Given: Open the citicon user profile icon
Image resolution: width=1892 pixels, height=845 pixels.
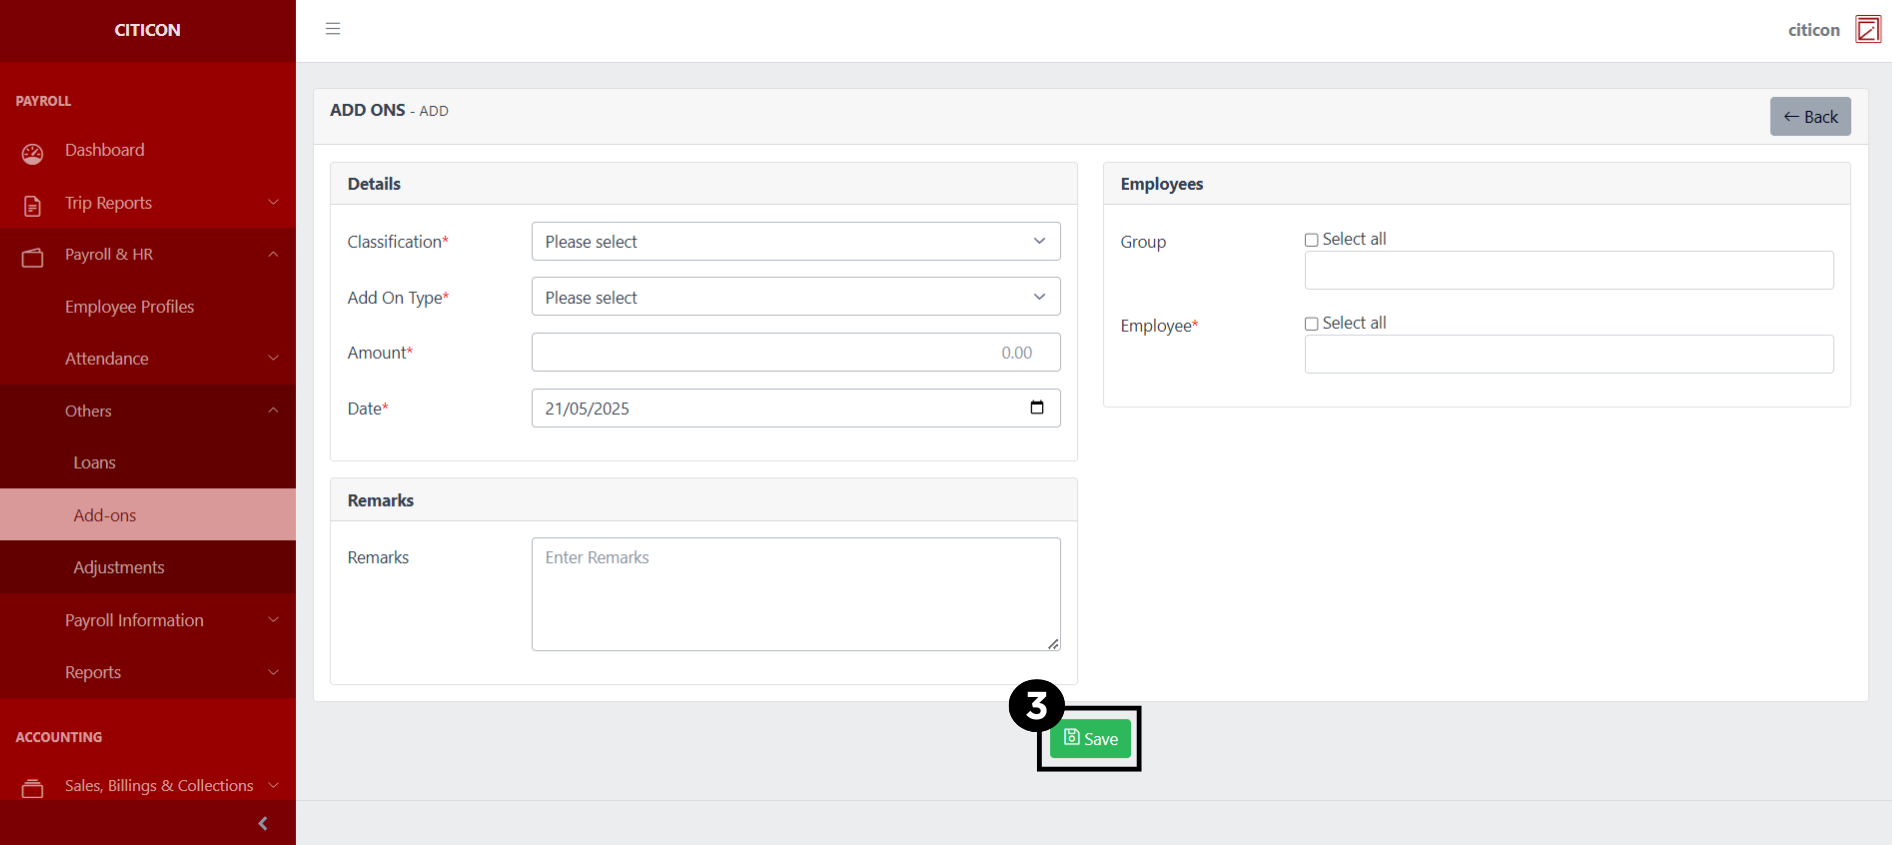Looking at the screenshot, I should coord(1867,29).
